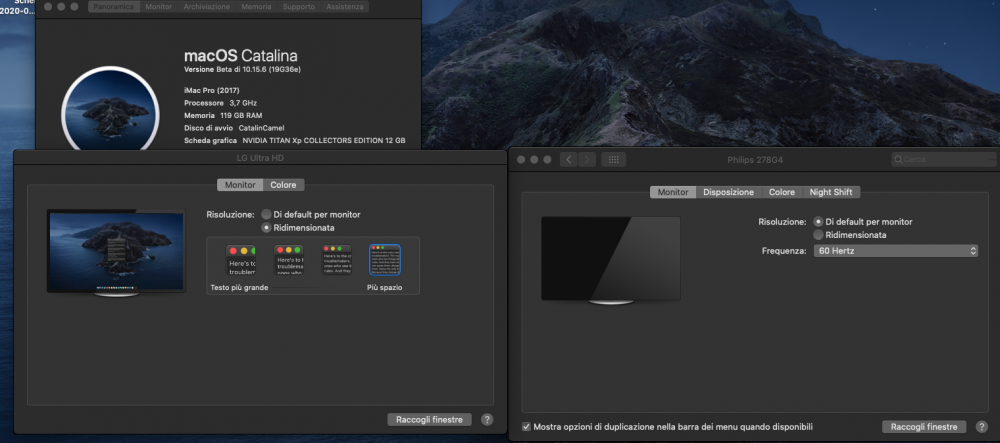Close the About This Mac window
The image size is (1000, 443).
point(48,6)
